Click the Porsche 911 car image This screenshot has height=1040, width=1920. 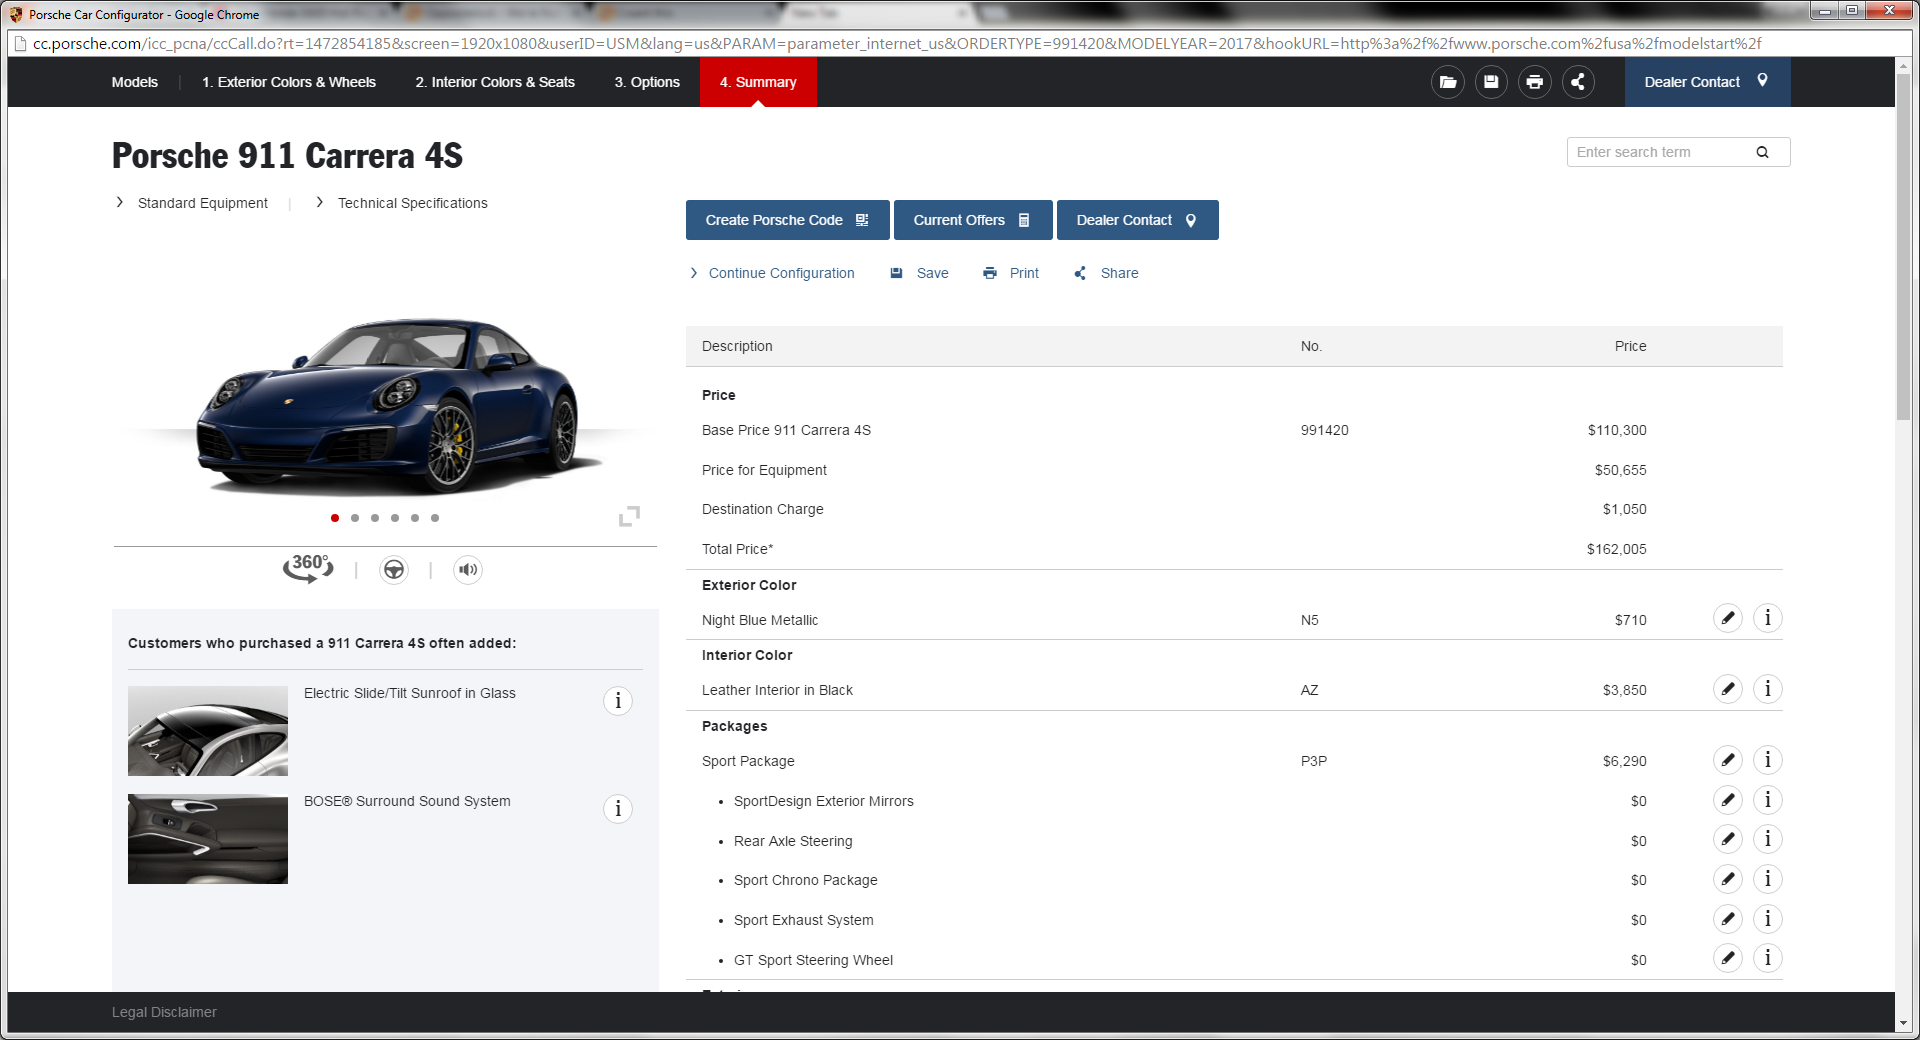point(388,405)
